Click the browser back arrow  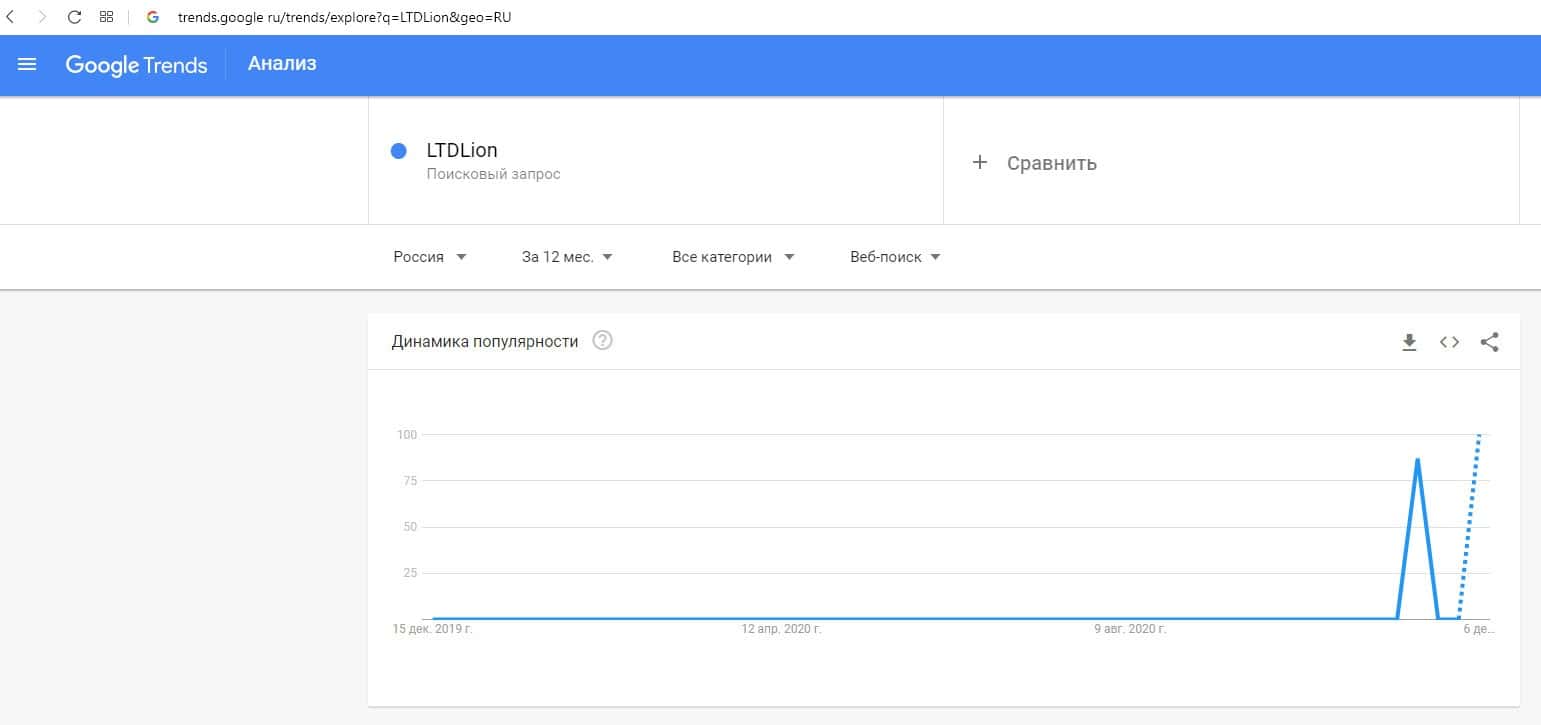(11, 17)
